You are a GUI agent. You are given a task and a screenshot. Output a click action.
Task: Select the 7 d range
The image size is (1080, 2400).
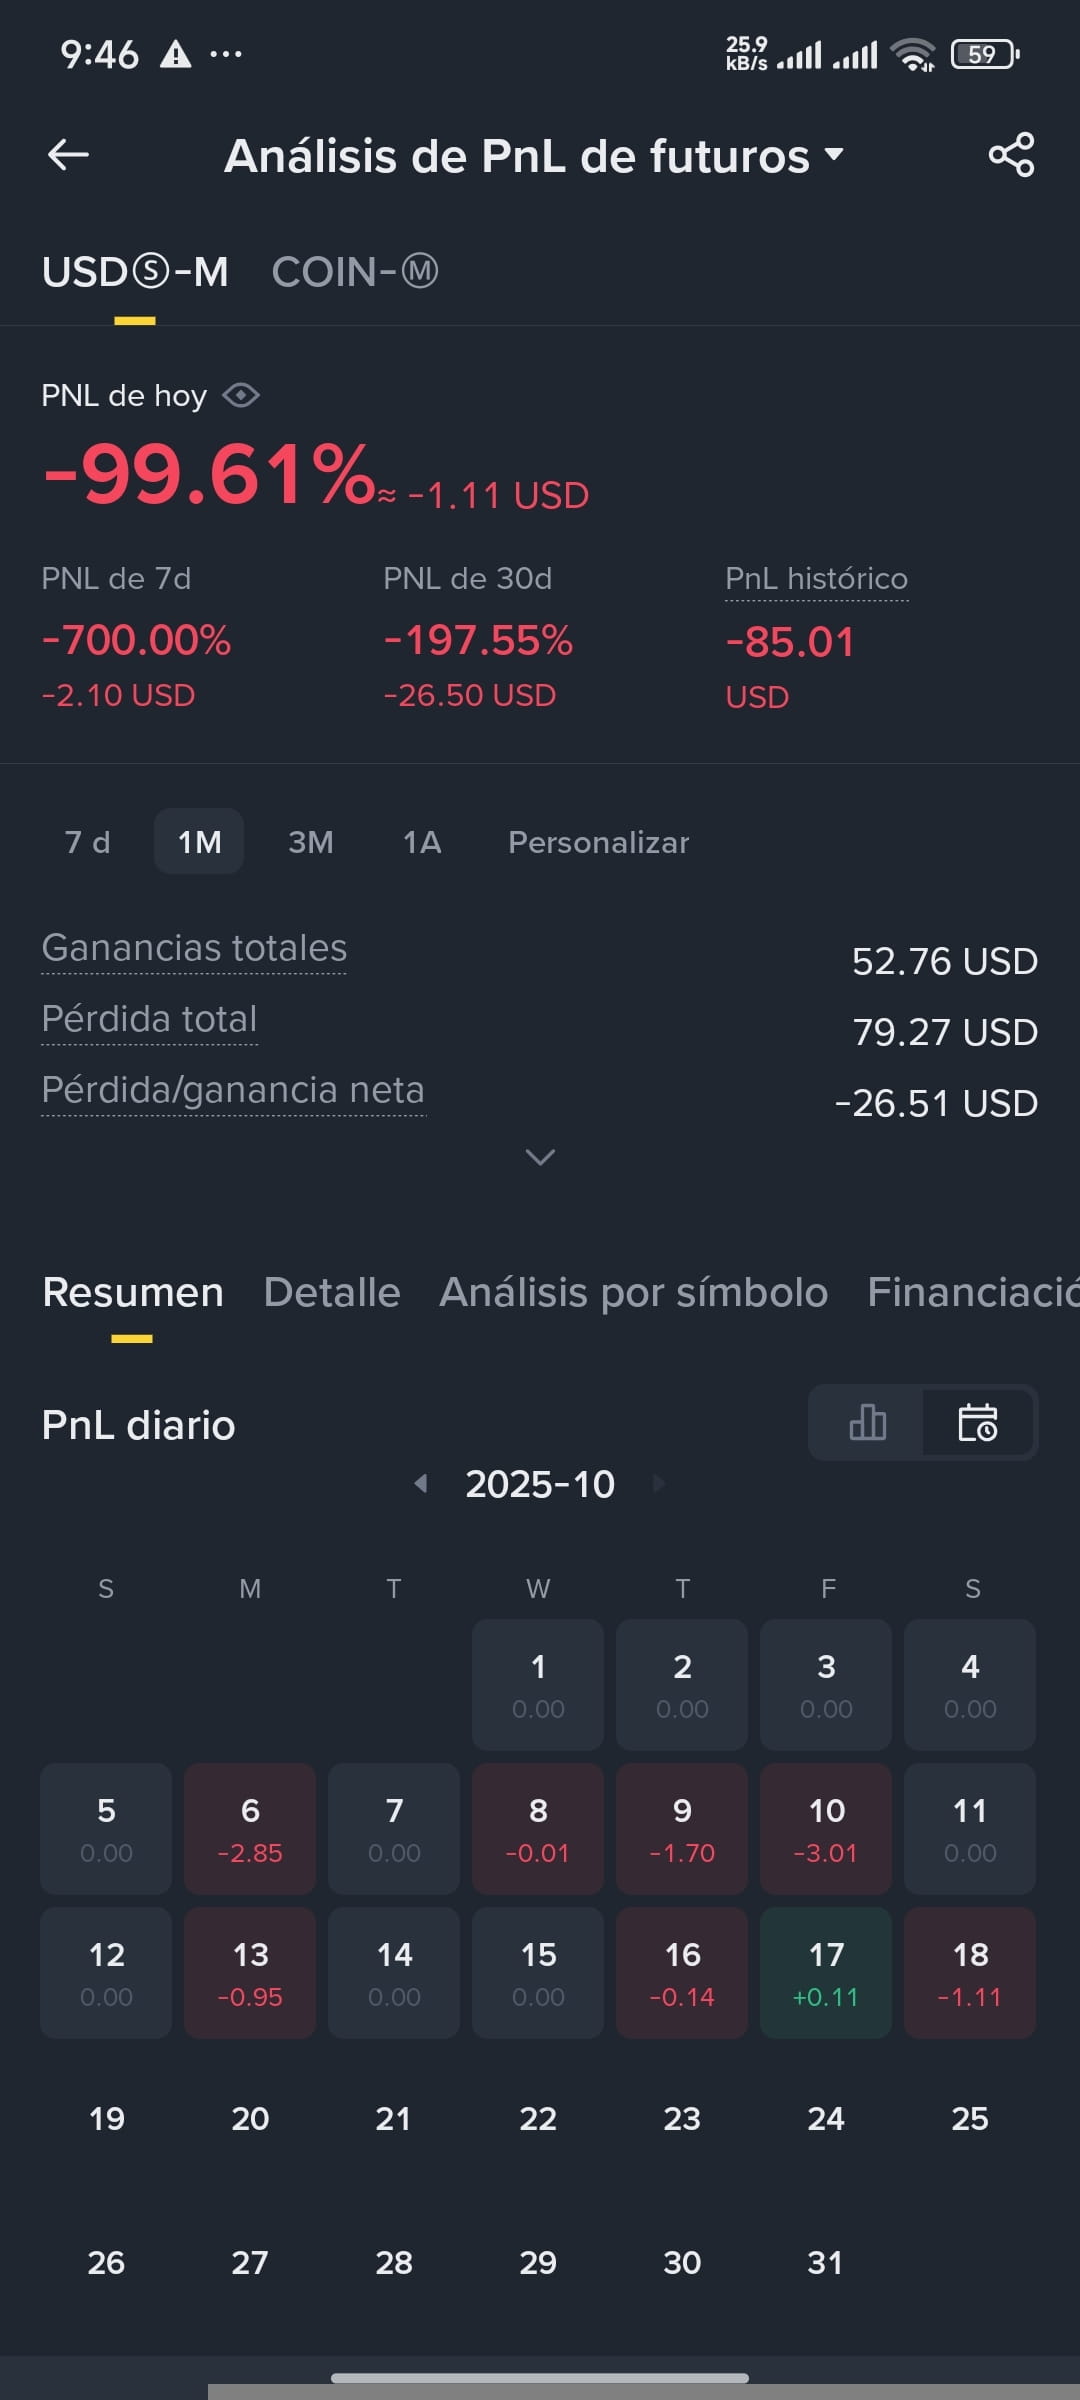point(87,842)
